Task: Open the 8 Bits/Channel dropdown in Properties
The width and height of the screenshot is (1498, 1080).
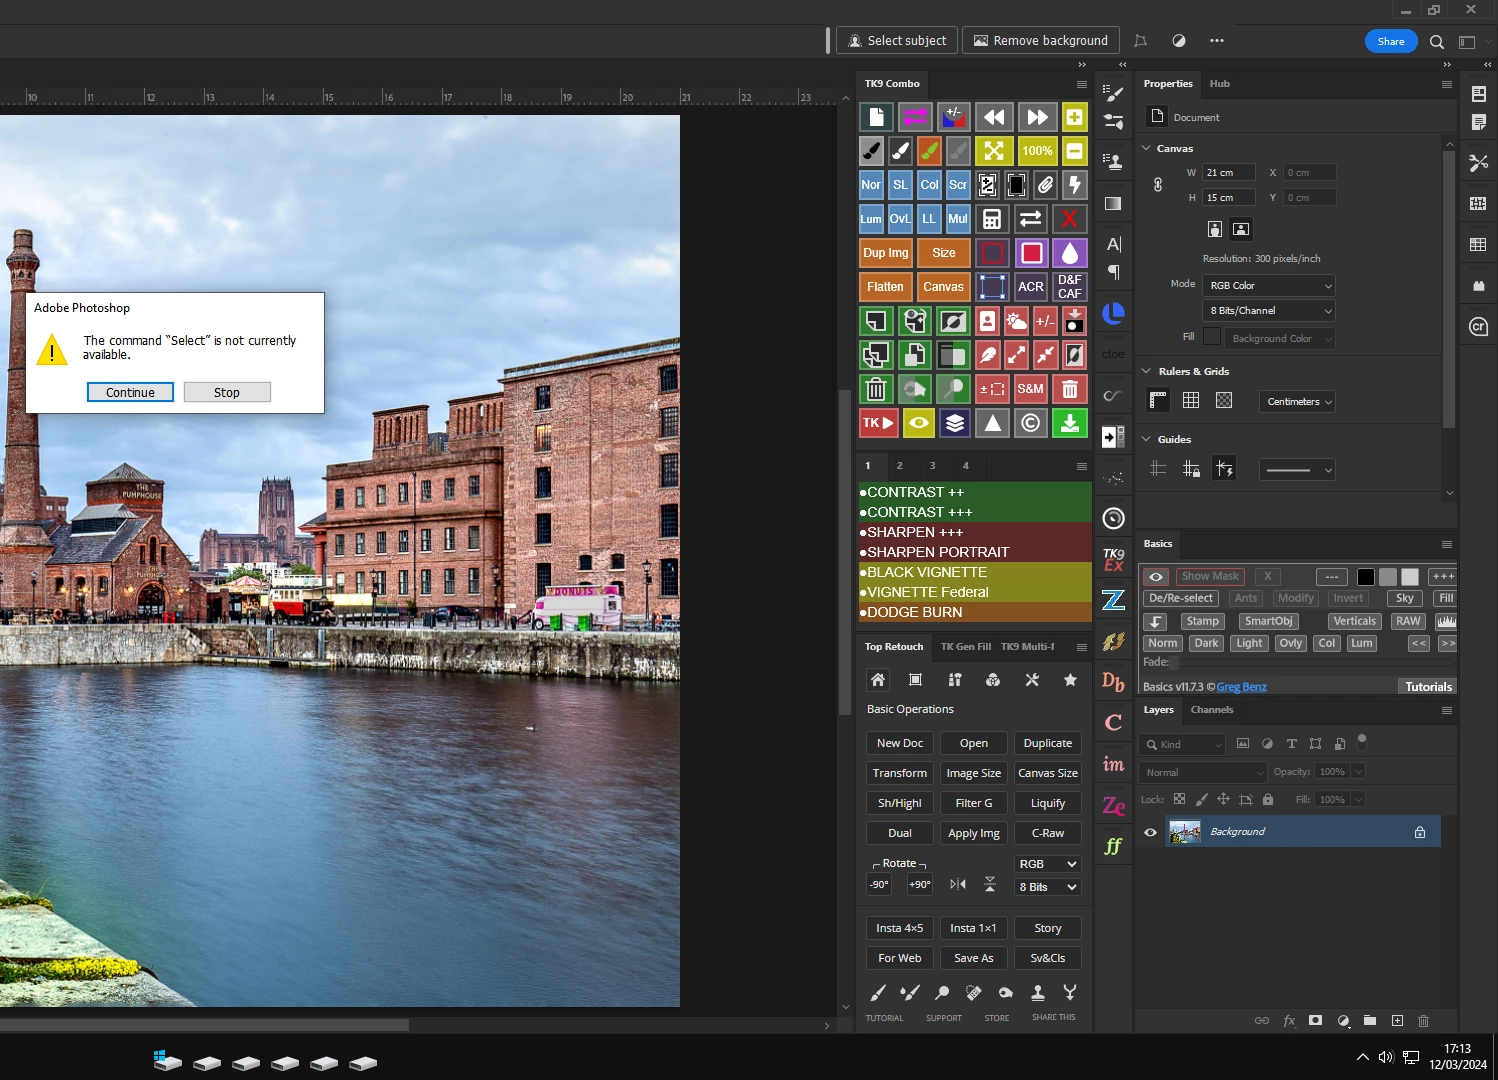Action: (x=1268, y=310)
